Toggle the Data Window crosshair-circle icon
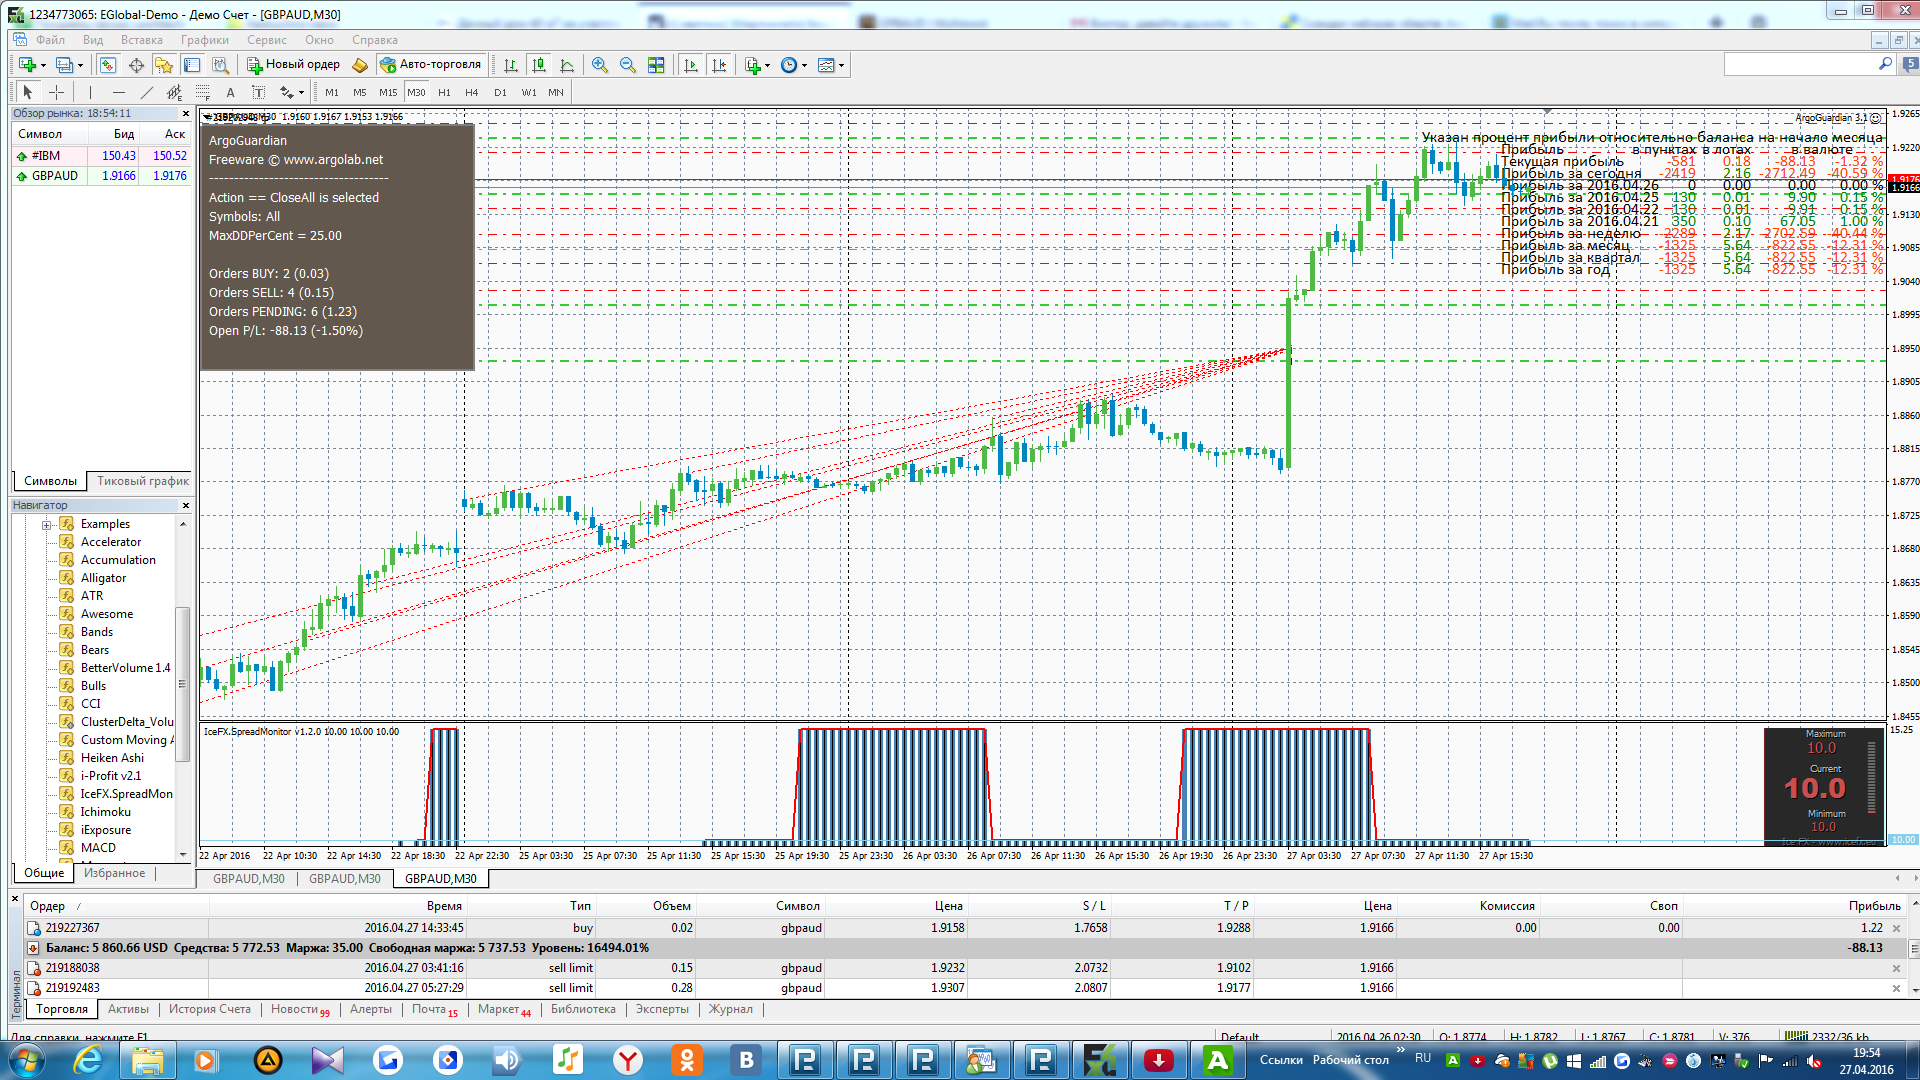The image size is (1920, 1080). 136,65
